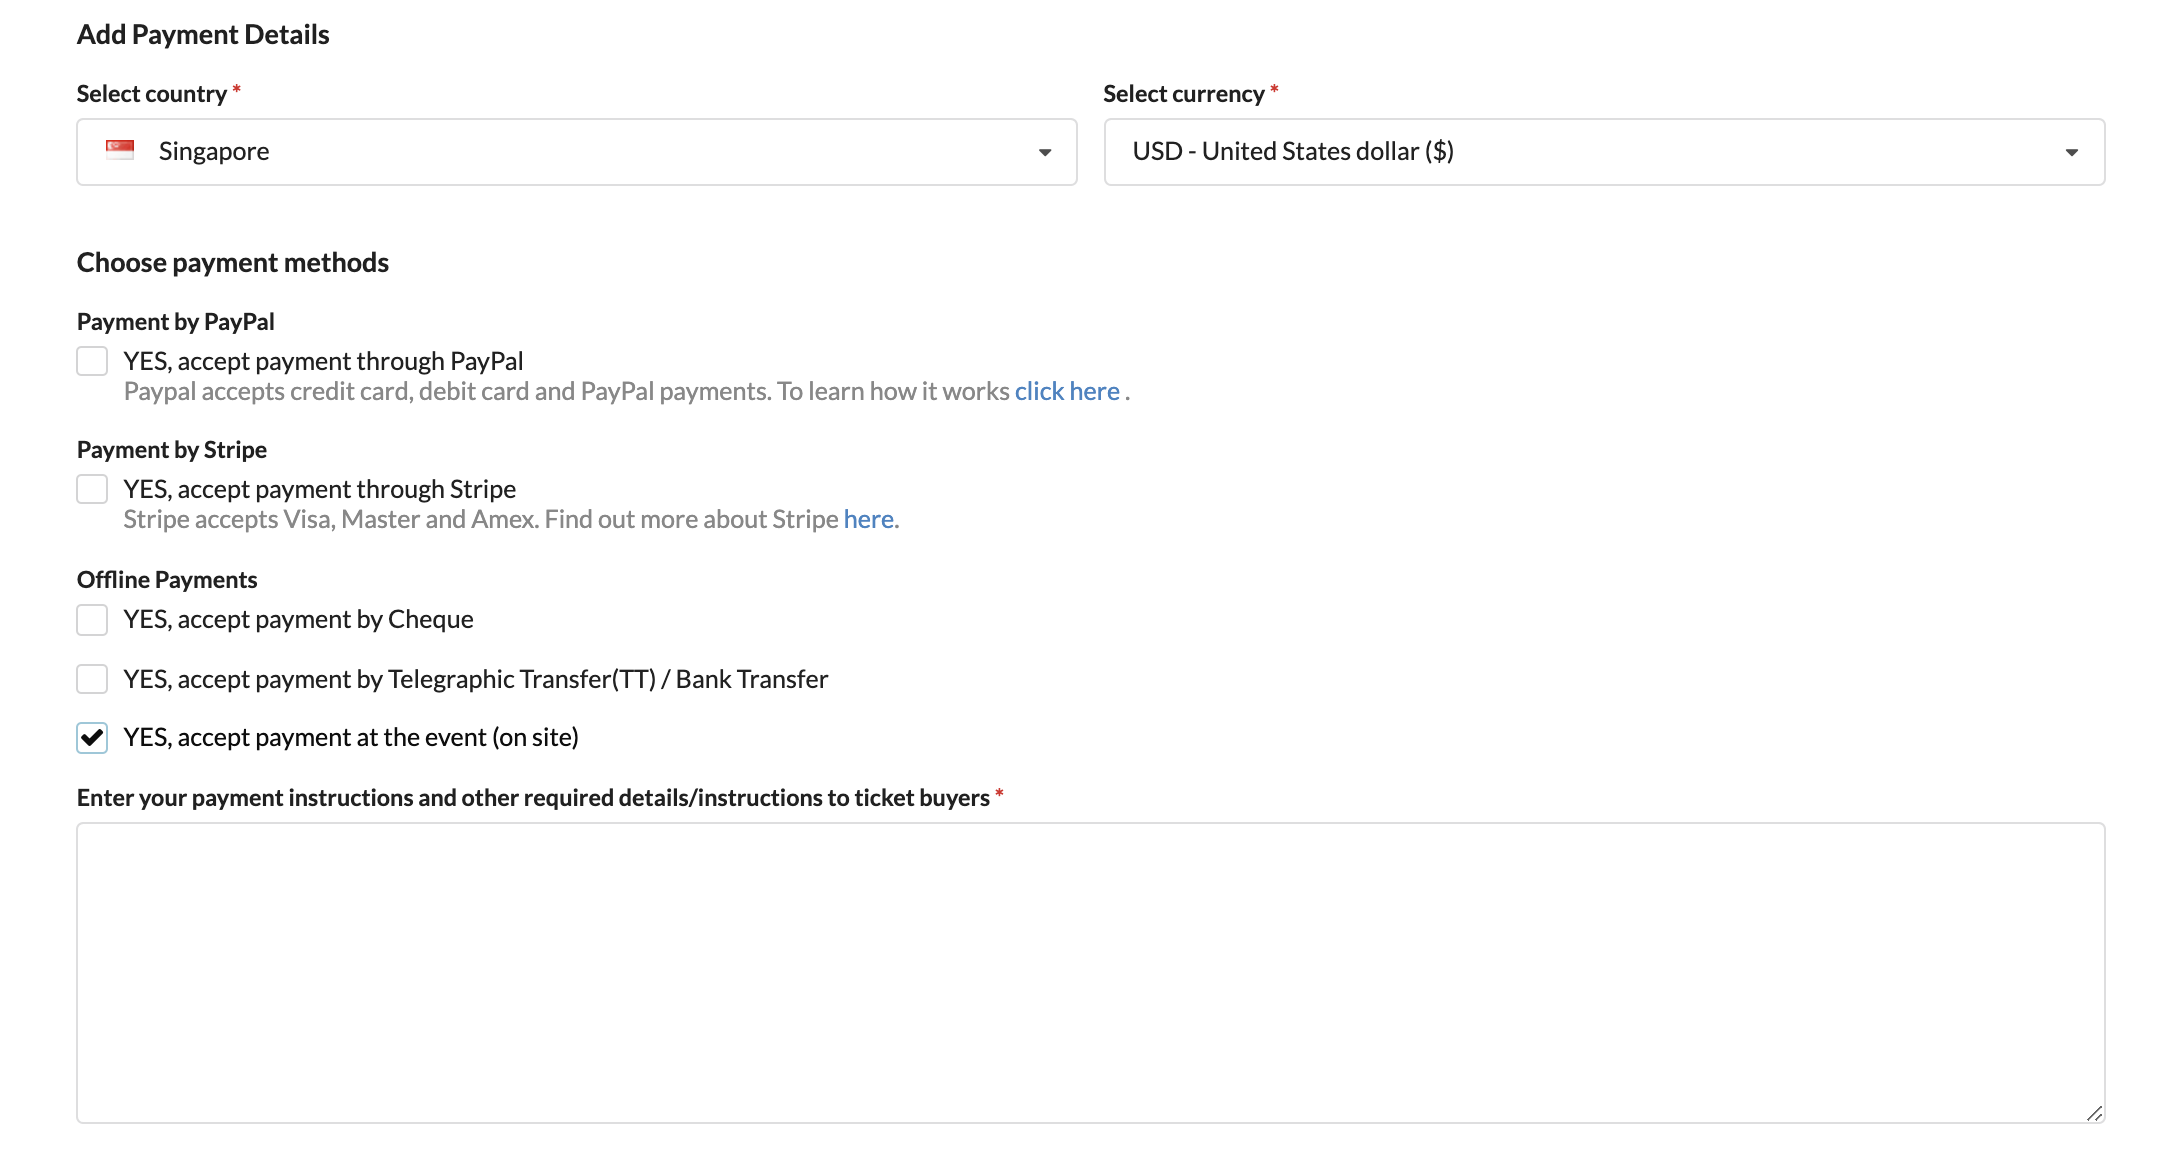Viewport: 2174px width, 1170px height.
Task: Click the 'YES, accept payment by Cheque' label
Action: pos(298,619)
